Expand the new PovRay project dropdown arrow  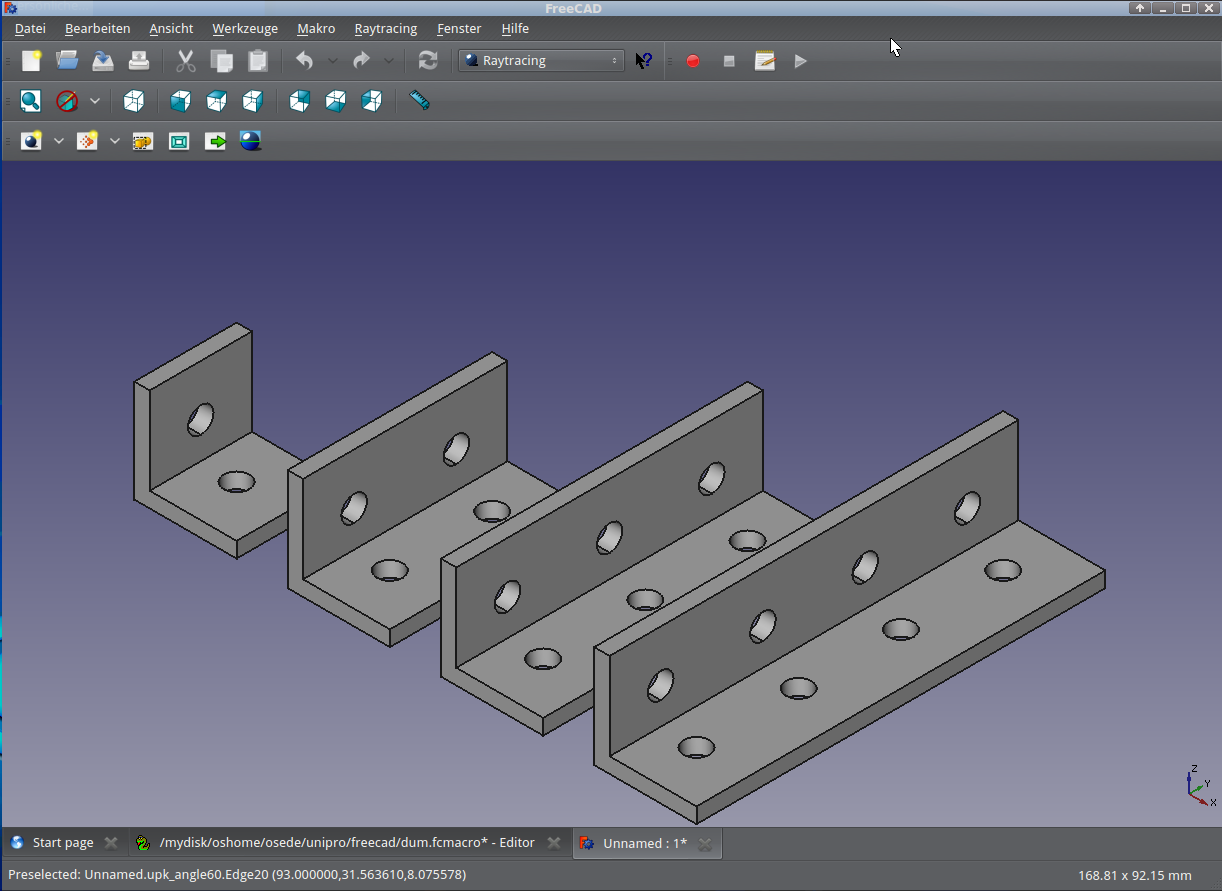59,141
